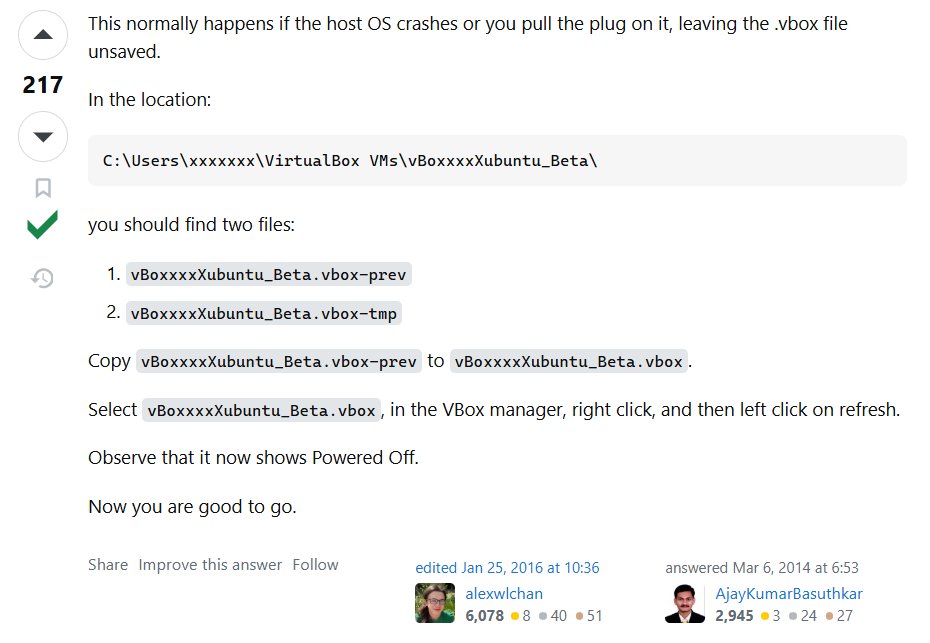Image resolution: width=930 pixels, height=643 pixels.
Task: Open AjayKumarBasuthkar's user profile
Action: point(789,593)
